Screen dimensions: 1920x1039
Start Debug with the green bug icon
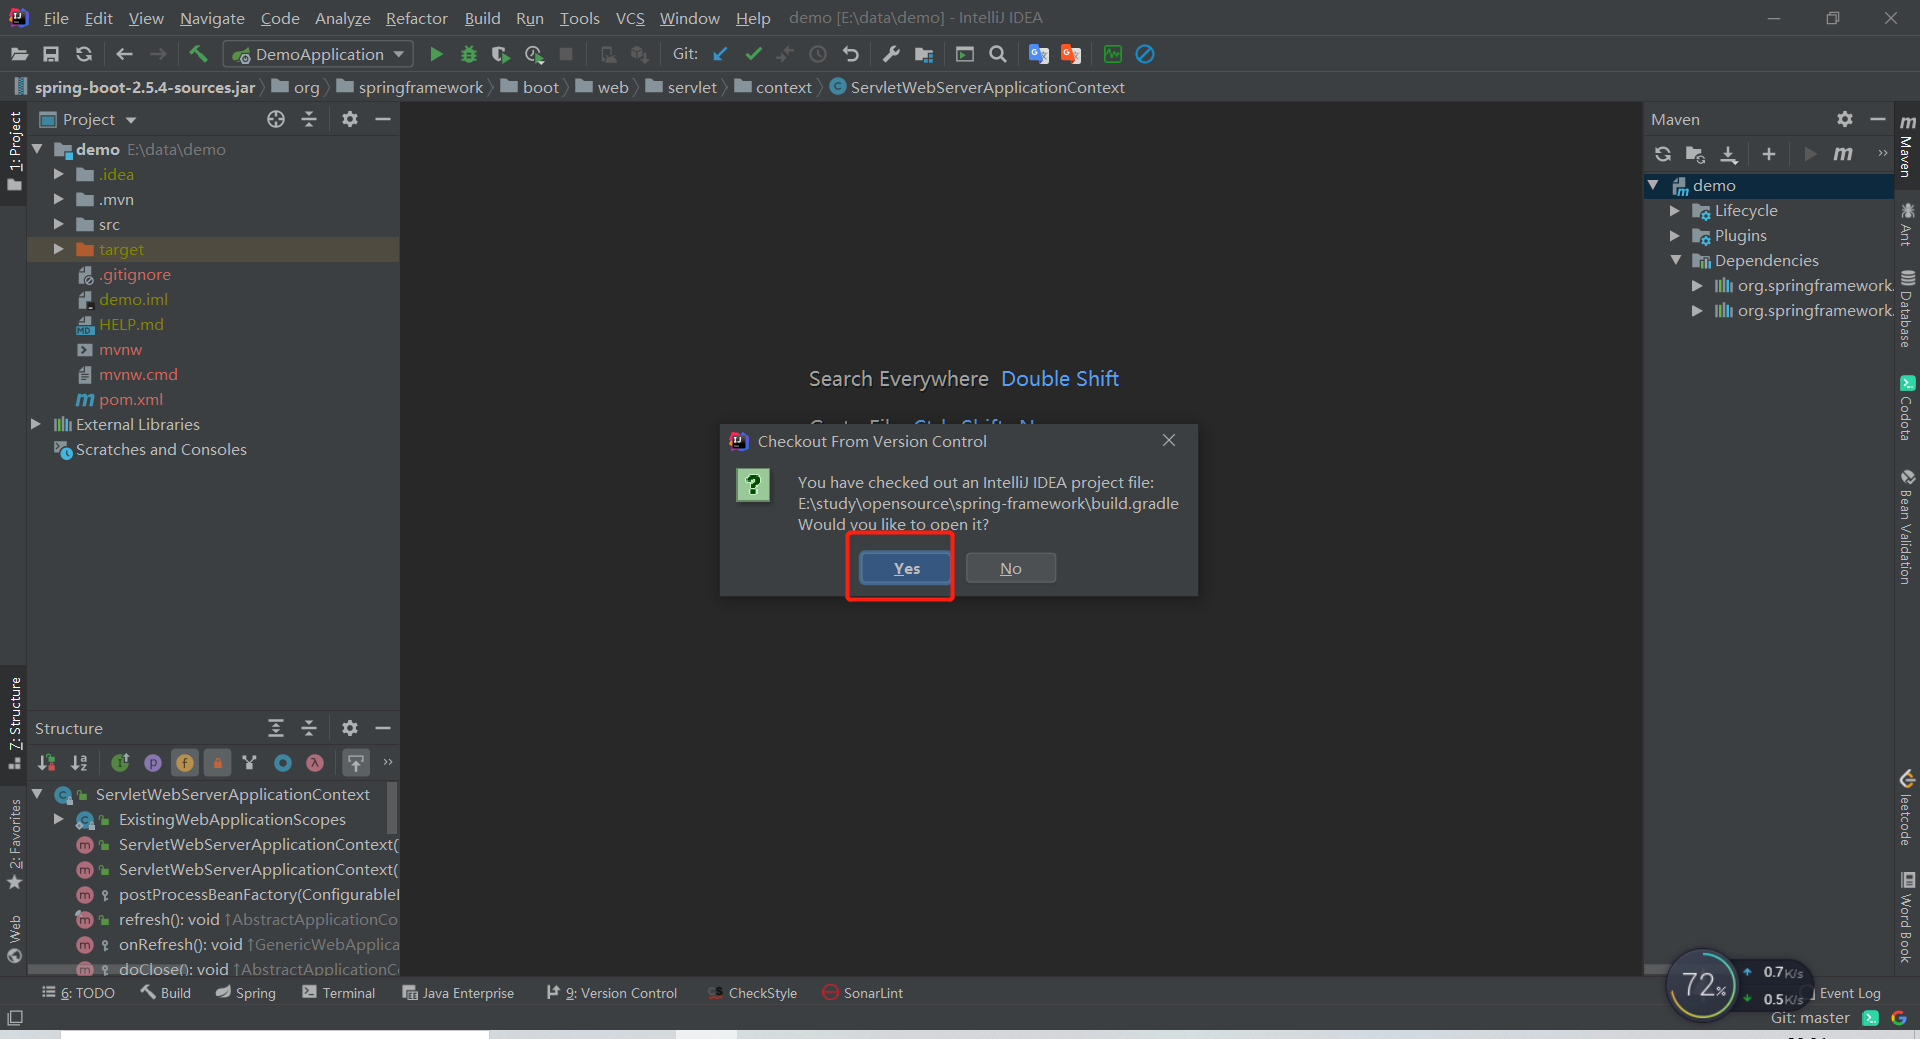(x=468, y=54)
